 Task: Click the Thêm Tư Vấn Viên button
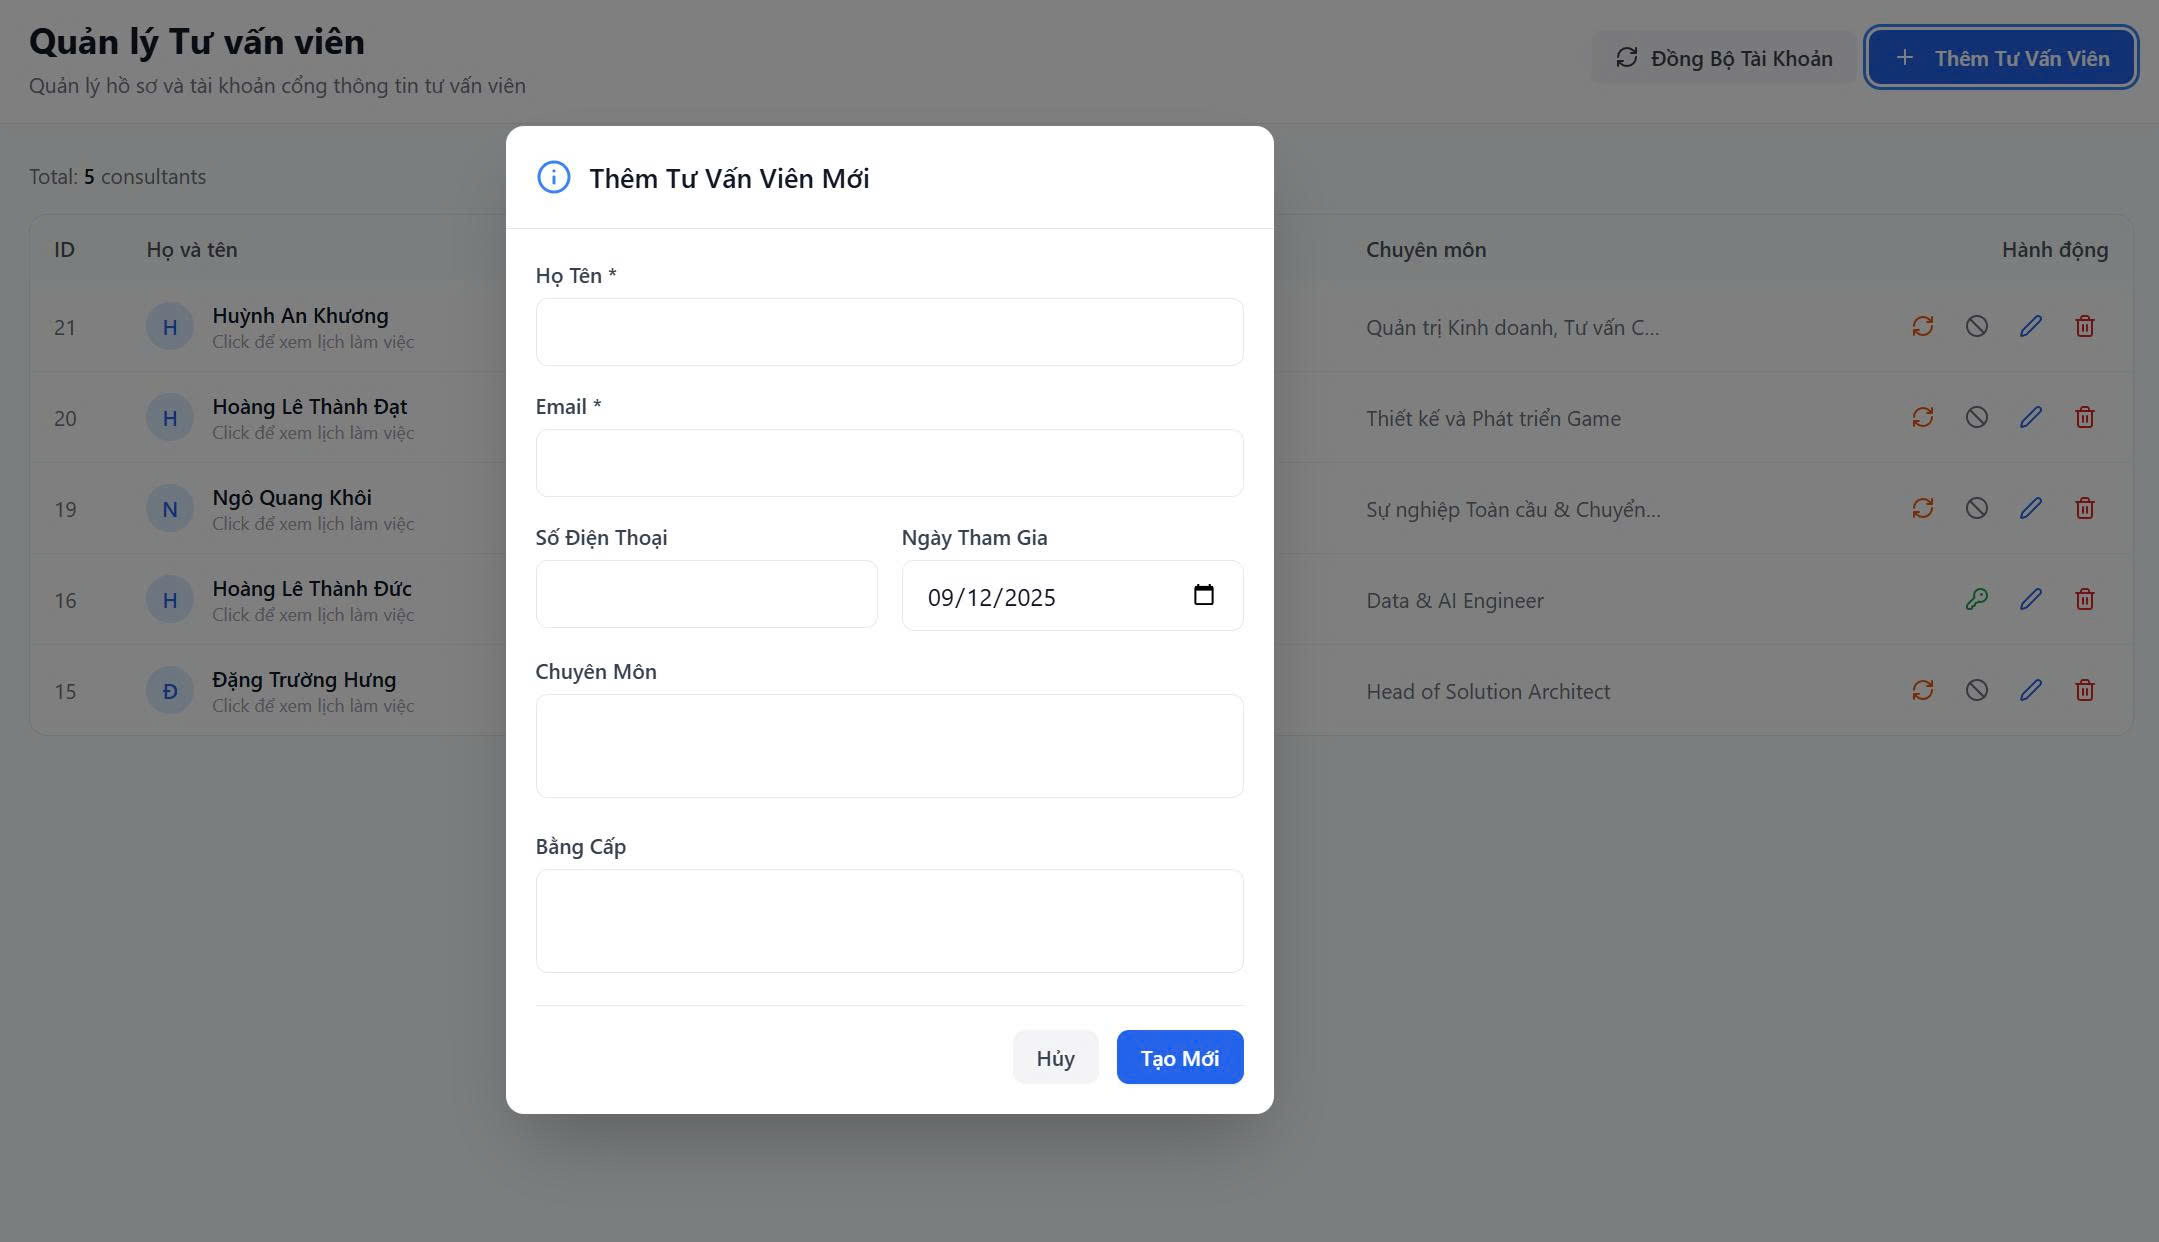point(2001,58)
